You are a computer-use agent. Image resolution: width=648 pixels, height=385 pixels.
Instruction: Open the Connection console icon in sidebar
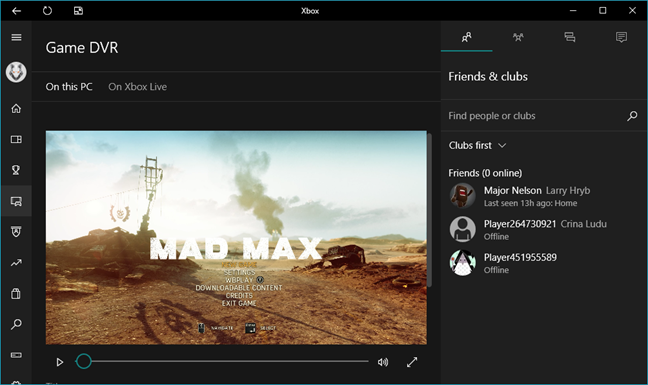pyautogui.click(x=16, y=355)
